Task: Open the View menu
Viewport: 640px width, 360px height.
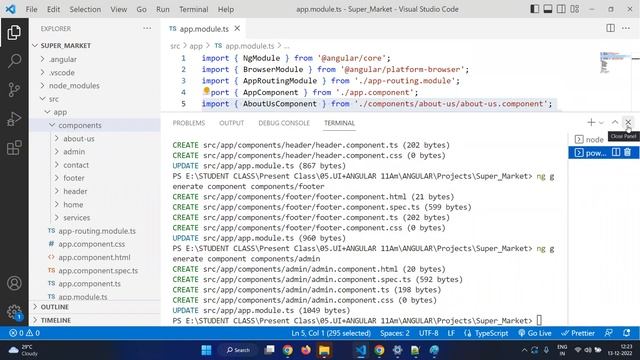Action: 118,9
